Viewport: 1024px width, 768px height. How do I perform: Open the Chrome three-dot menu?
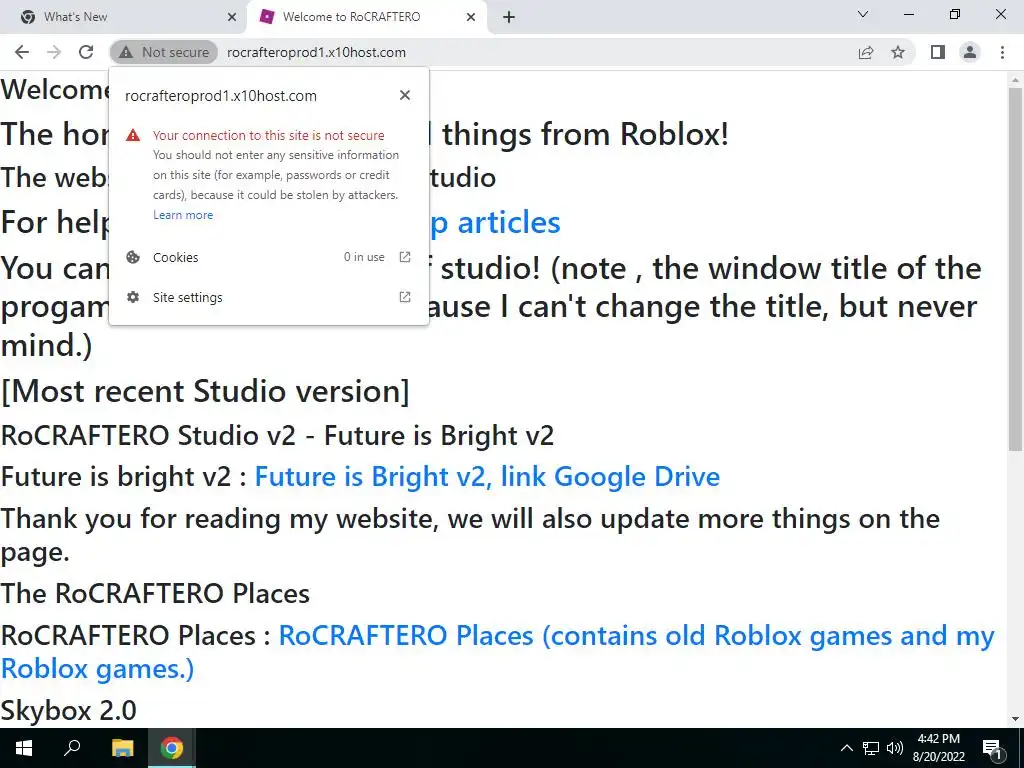(1002, 52)
